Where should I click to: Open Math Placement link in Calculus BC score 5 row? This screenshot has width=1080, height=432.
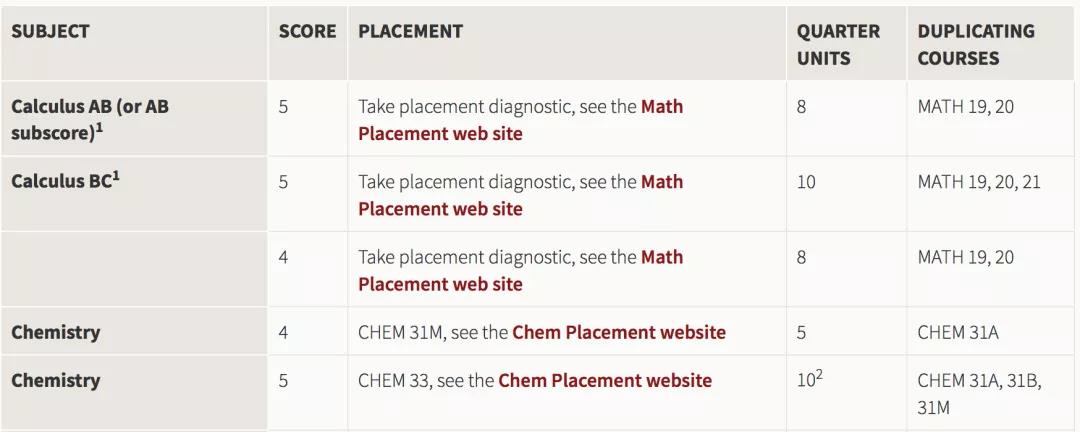440,209
